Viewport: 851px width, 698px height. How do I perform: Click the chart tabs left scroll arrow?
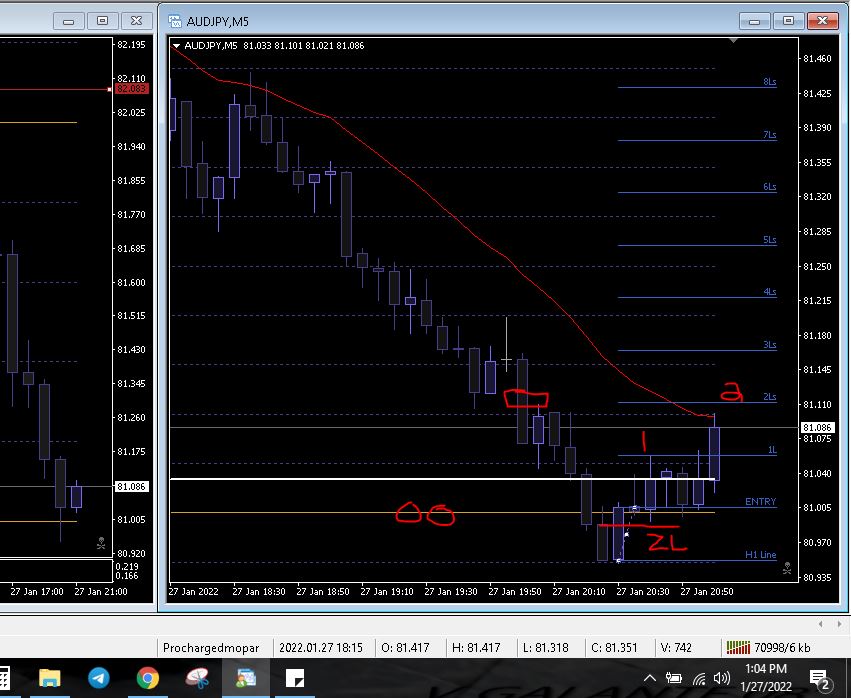820,624
